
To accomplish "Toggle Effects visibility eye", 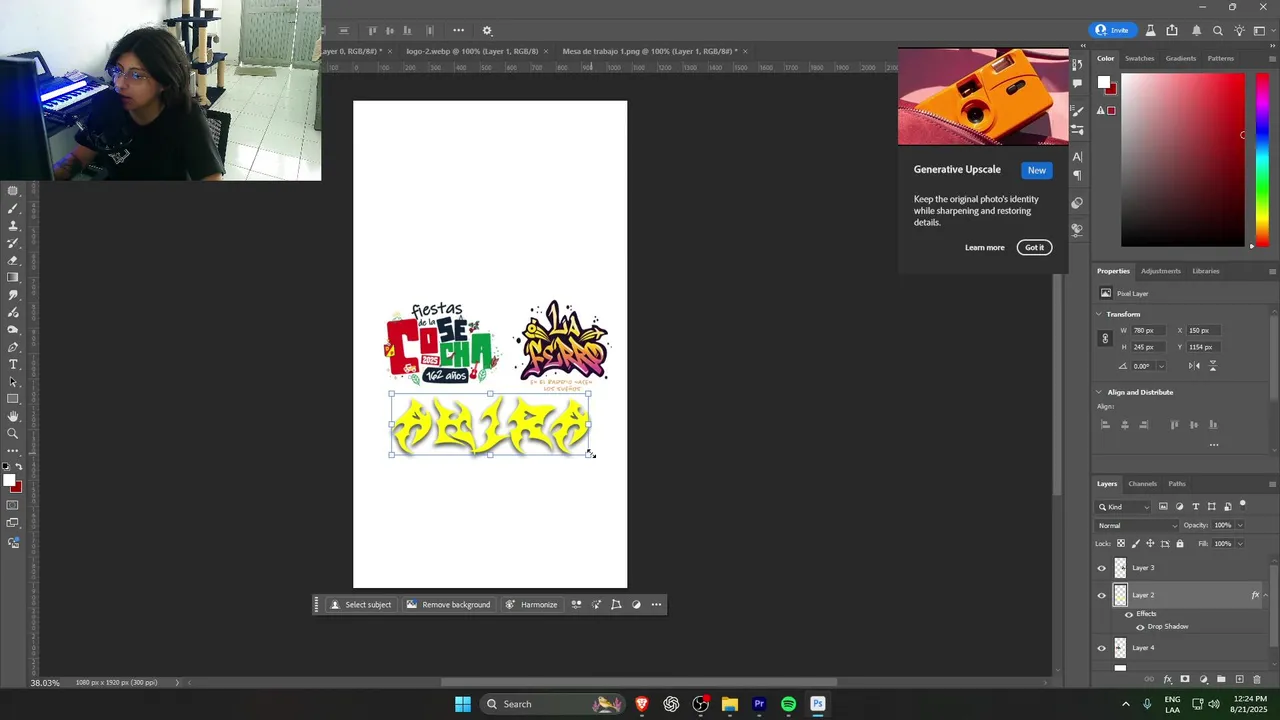I will click(x=1129, y=614).
